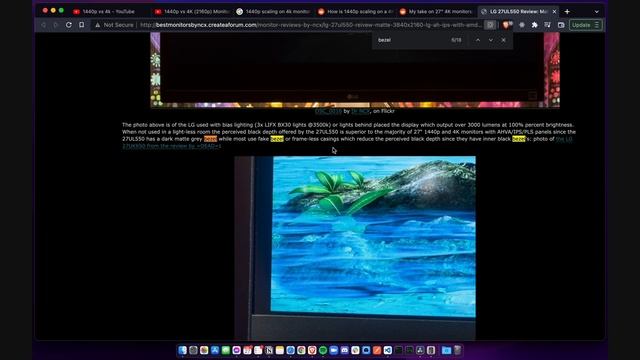Open Notes from the Dock
This screenshot has height=360, width=640.
pyautogui.click(x=280, y=350)
